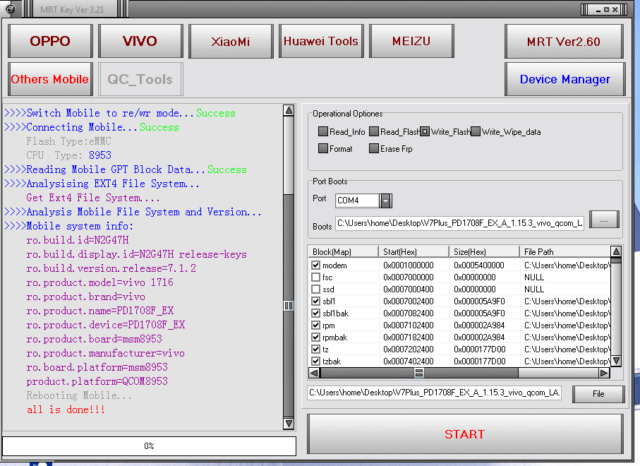Tick the Erase Frp checkbox
Image resolution: width=640 pixels, height=466 pixels.
(374, 148)
